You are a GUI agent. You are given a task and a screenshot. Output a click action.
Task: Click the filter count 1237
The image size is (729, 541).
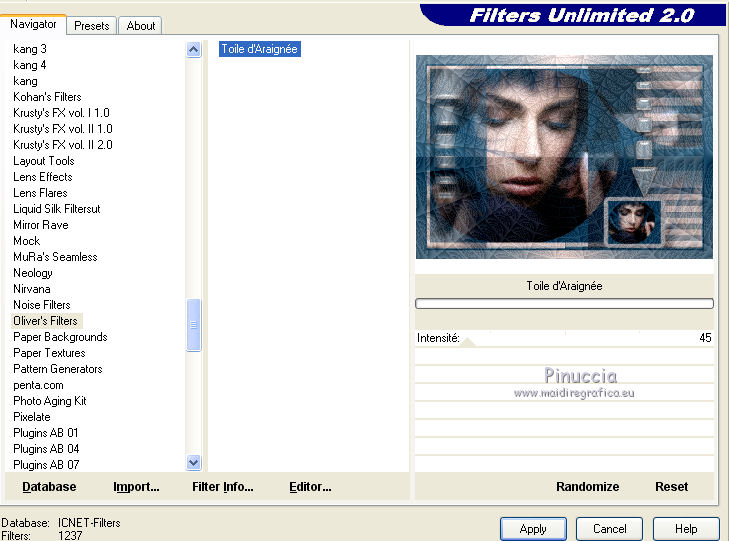point(70,535)
